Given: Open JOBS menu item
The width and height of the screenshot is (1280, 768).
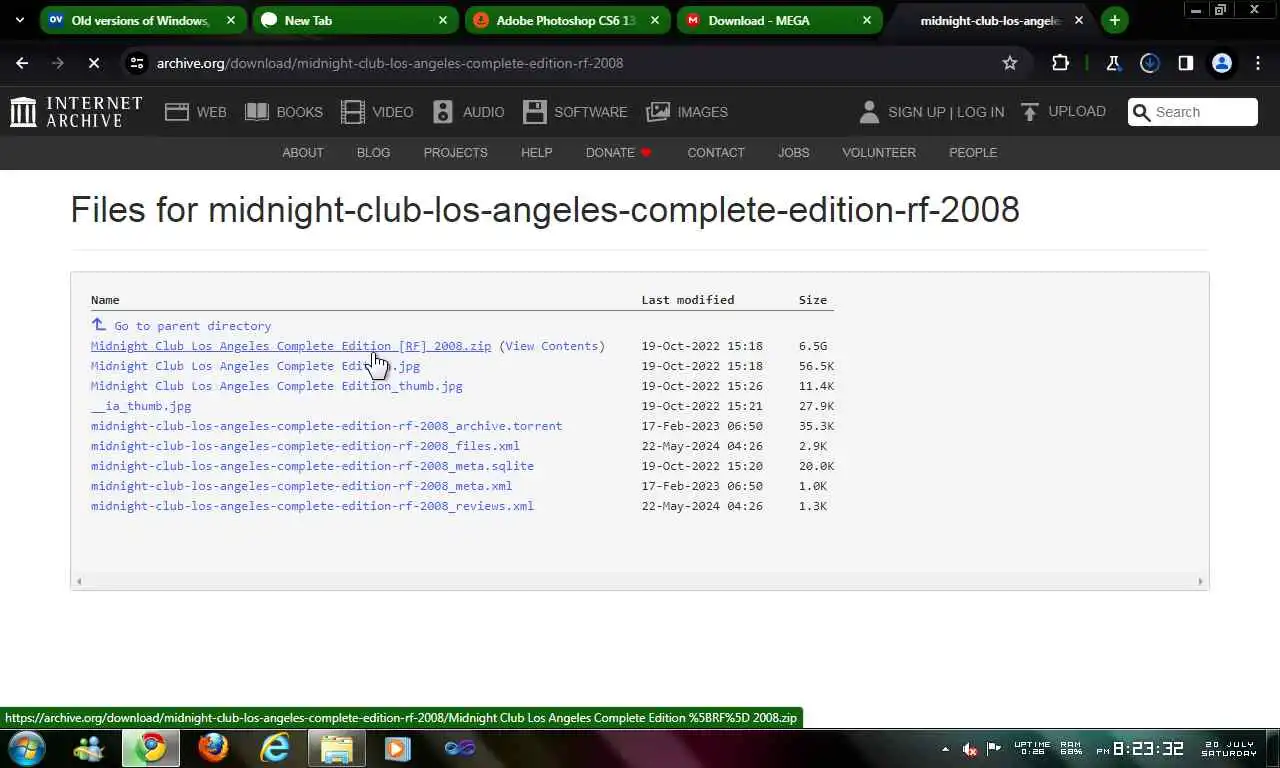Looking at the screenshot, I should [793, 153].
